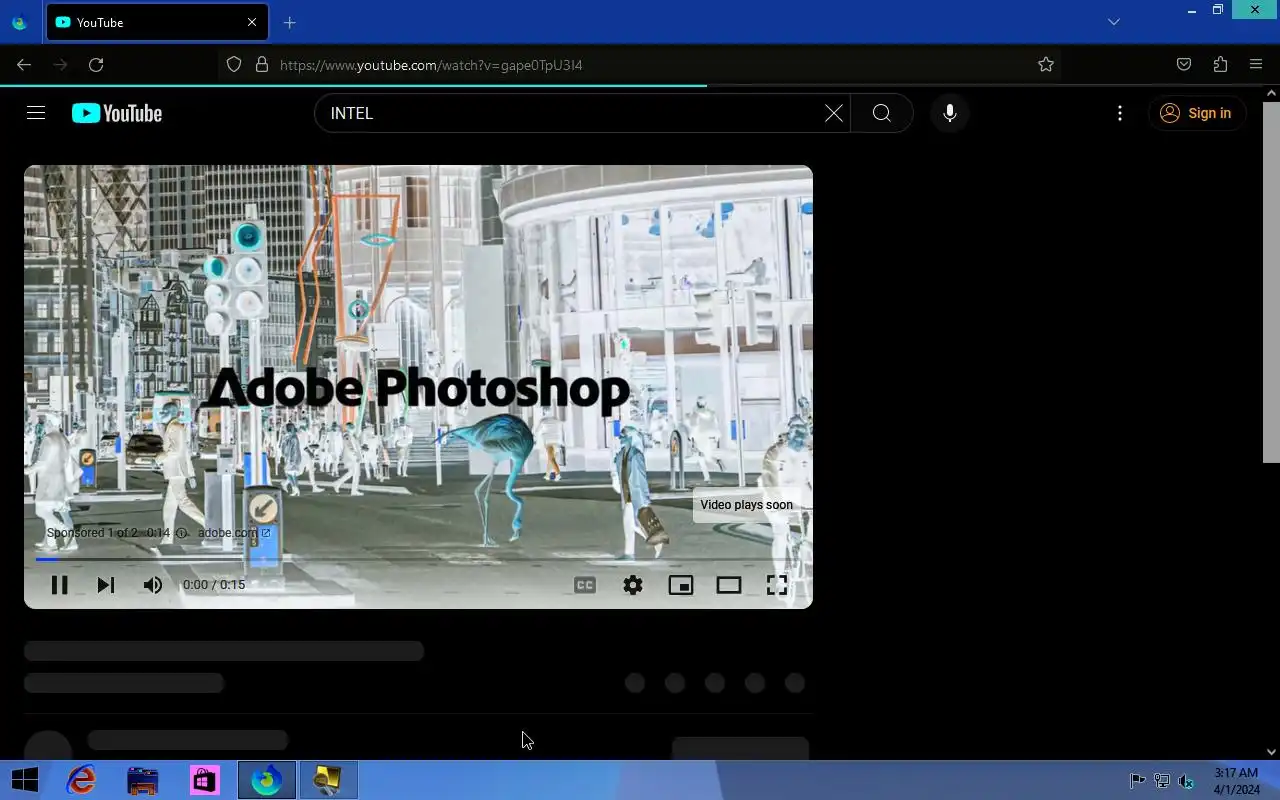Switch to miniplayer mode

[681, 585]
